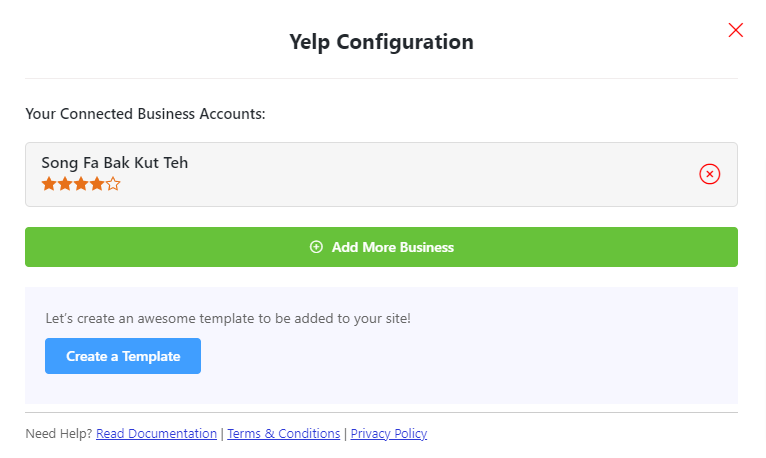Click the word Template in the blue button
The width and height of the screenshot is (766, 458).
151,356
